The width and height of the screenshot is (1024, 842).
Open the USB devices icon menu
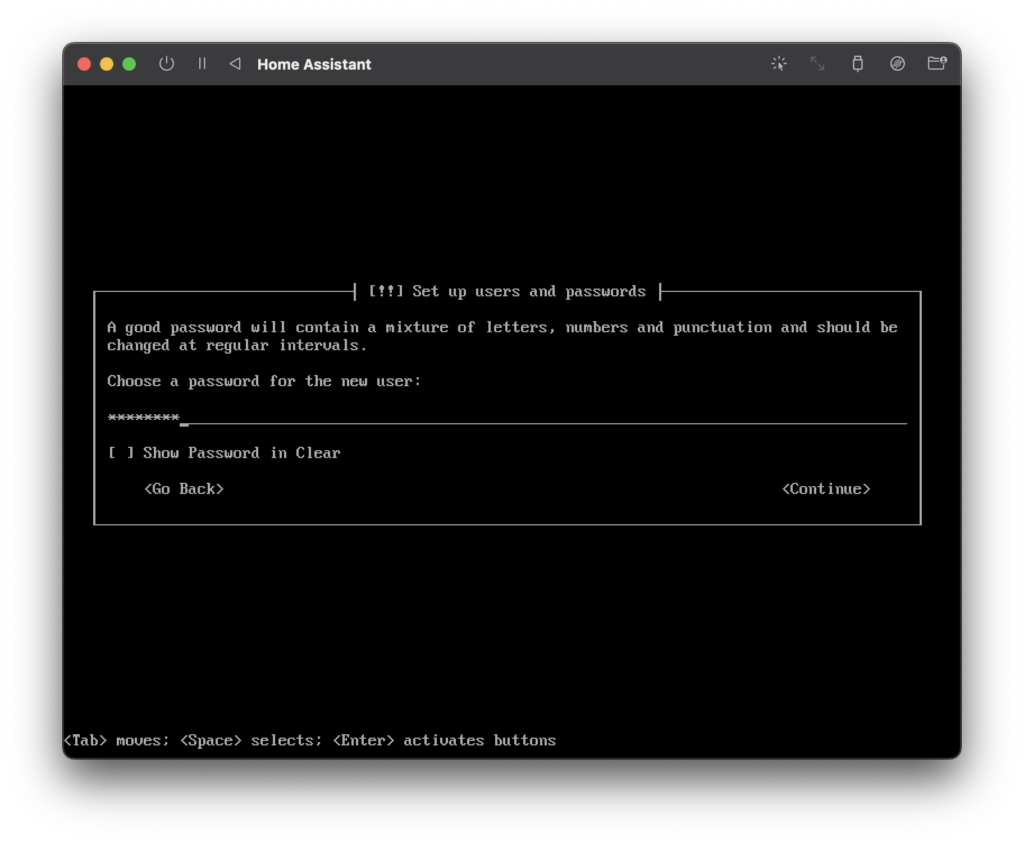point(857,63)
